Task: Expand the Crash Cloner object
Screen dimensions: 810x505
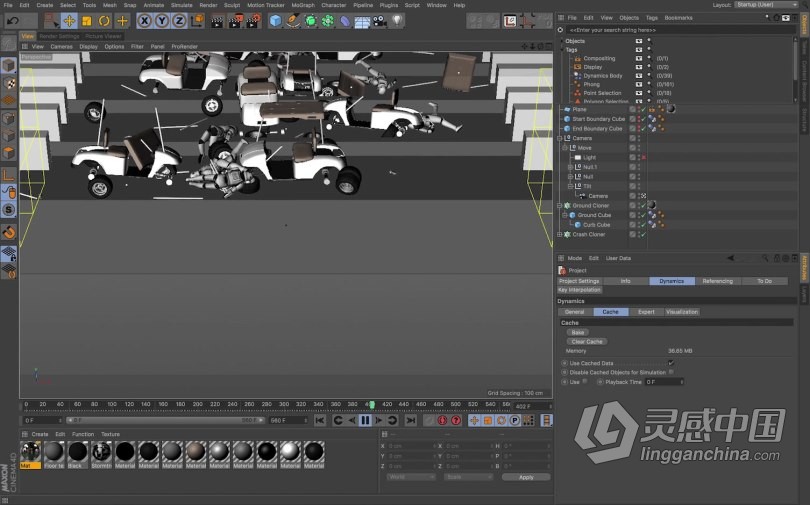Action: coord(559,234)
